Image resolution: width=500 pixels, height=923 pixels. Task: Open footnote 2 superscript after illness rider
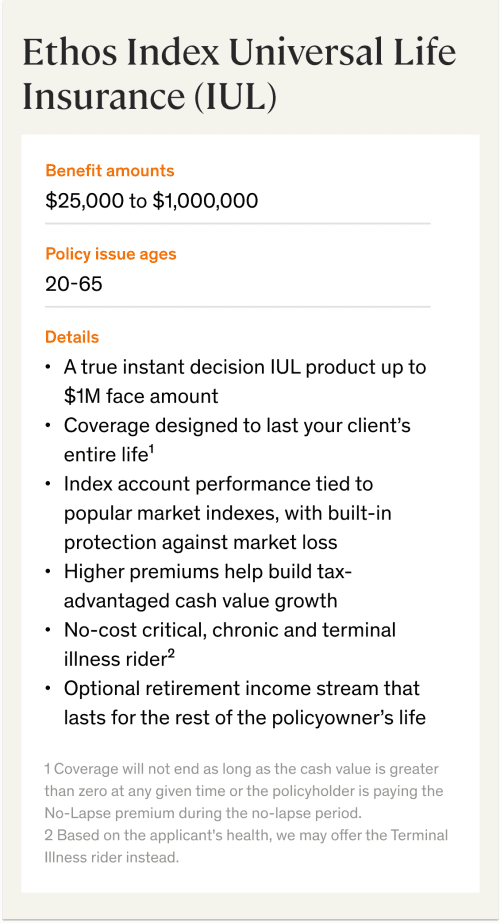pos(171,654)
